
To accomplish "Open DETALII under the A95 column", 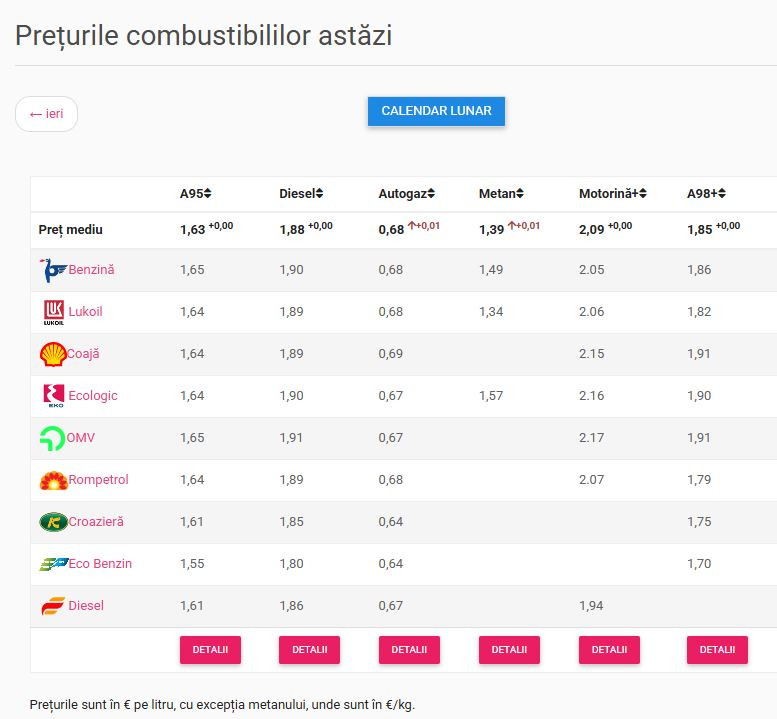I will (x=210, y=650).
